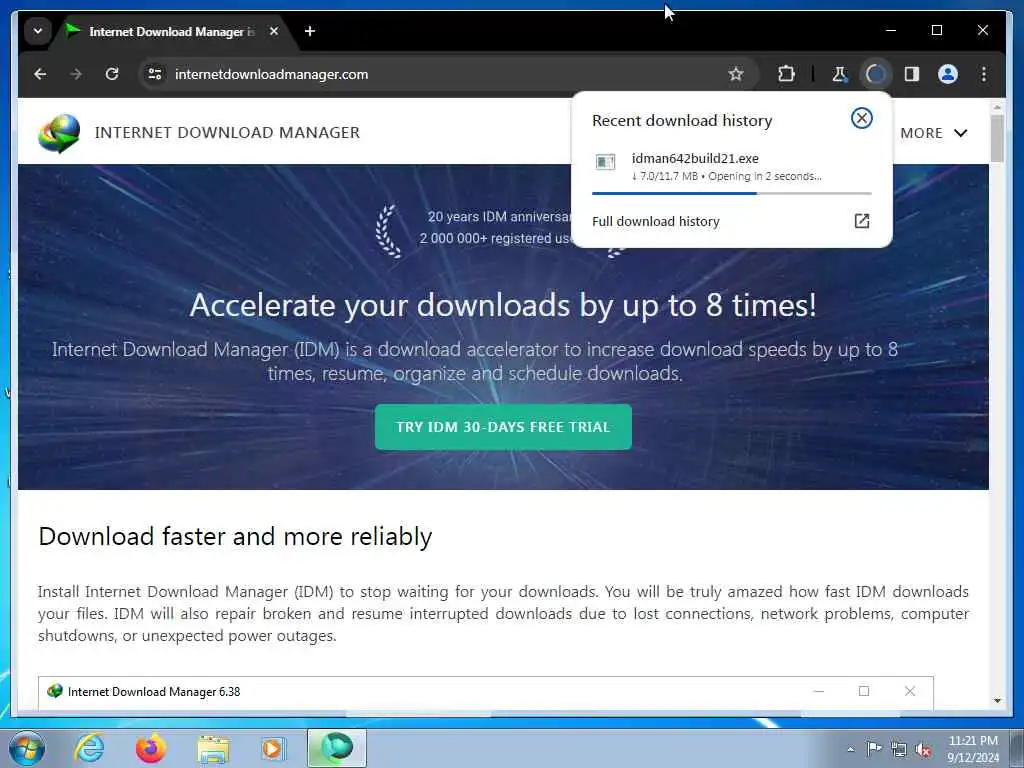Viewport: 1024px width, 768px height.
Task: Show hidden tray icons arrow
Action: (850, 749)
